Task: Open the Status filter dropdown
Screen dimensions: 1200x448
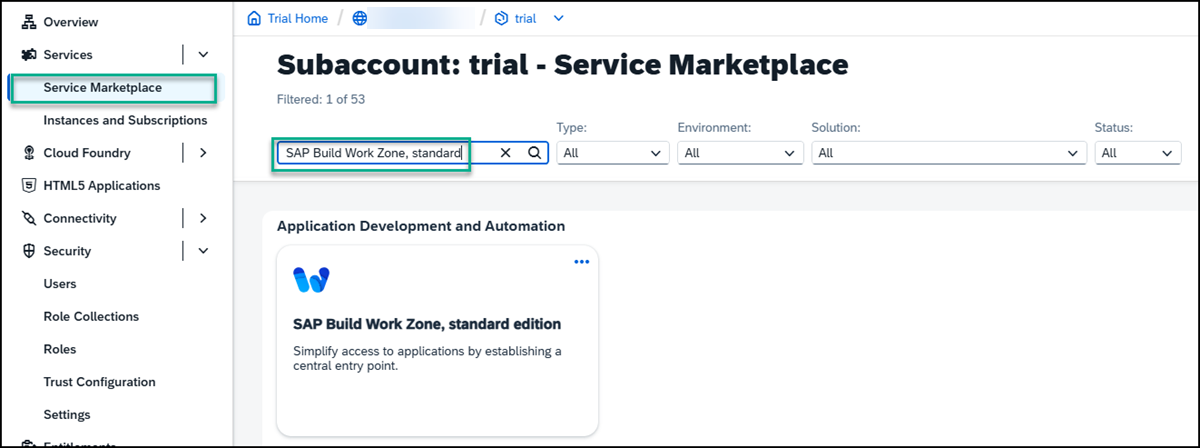Action: tap(1138, 153)
